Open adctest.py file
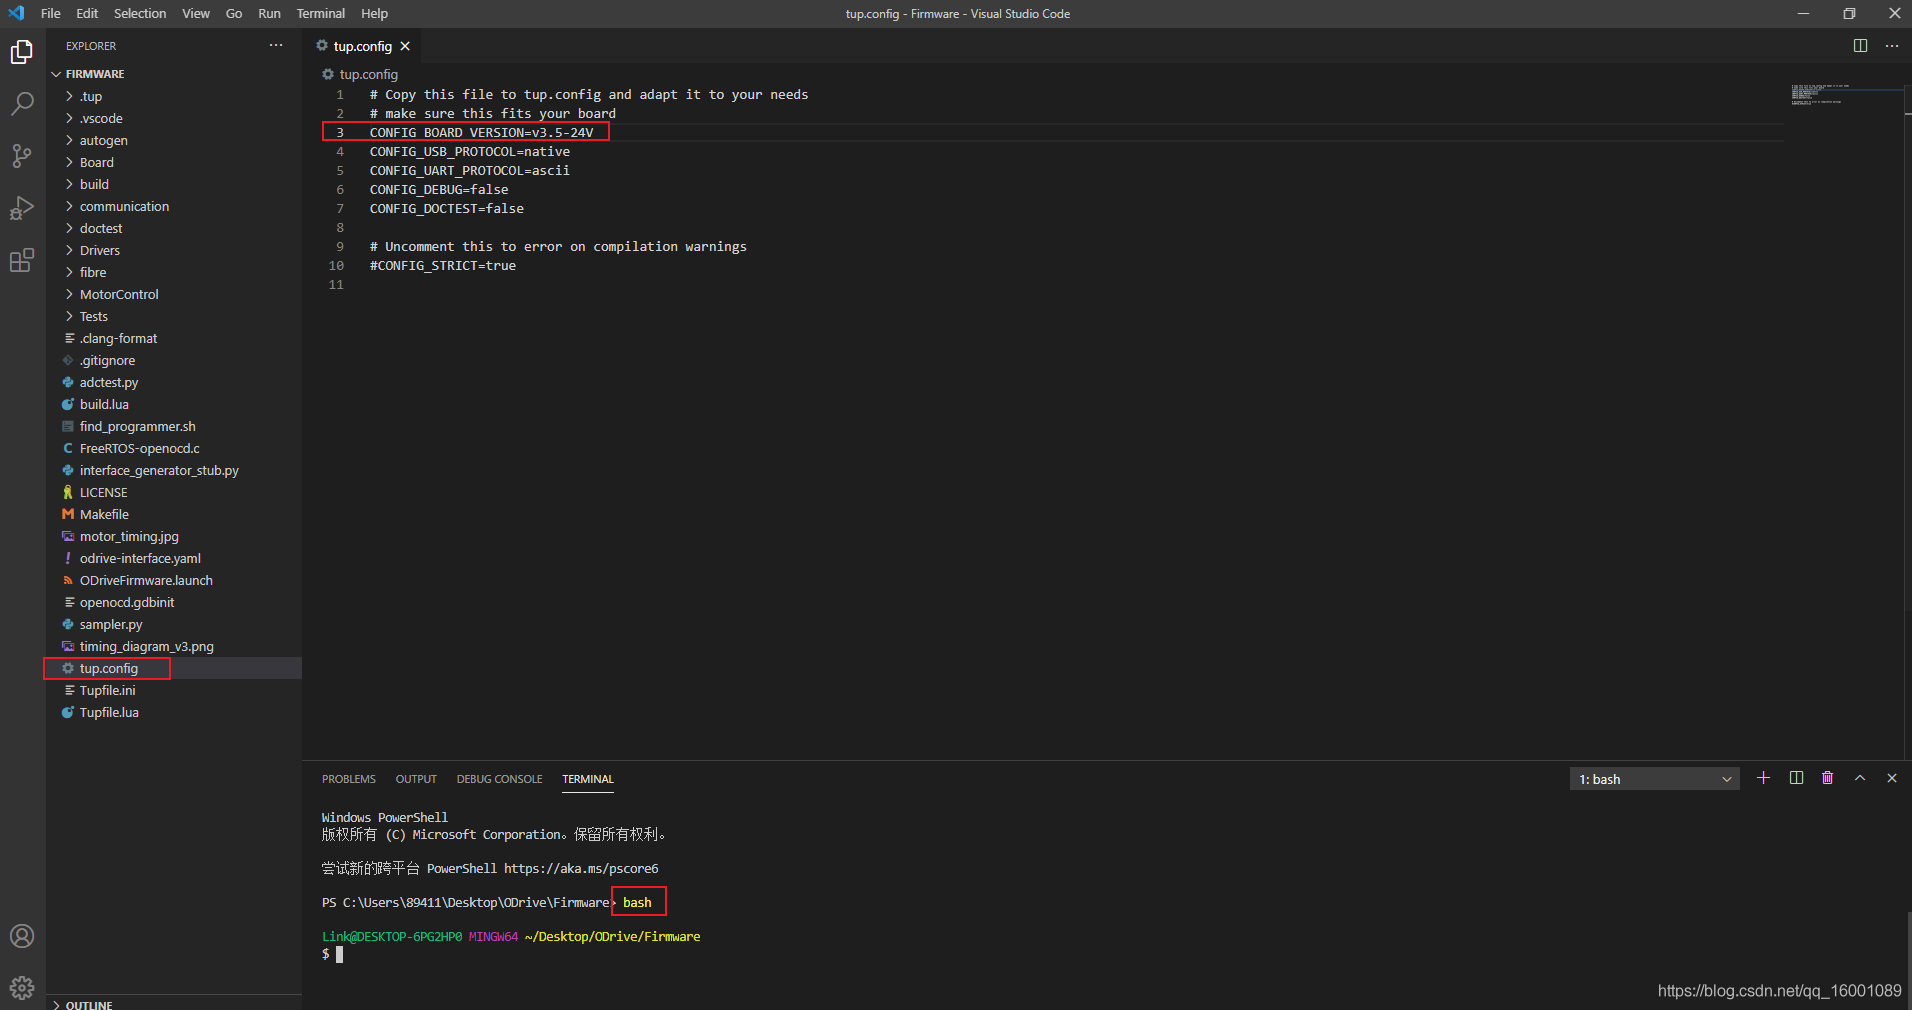1912x1010 pixels. click(x=109, y=382)
